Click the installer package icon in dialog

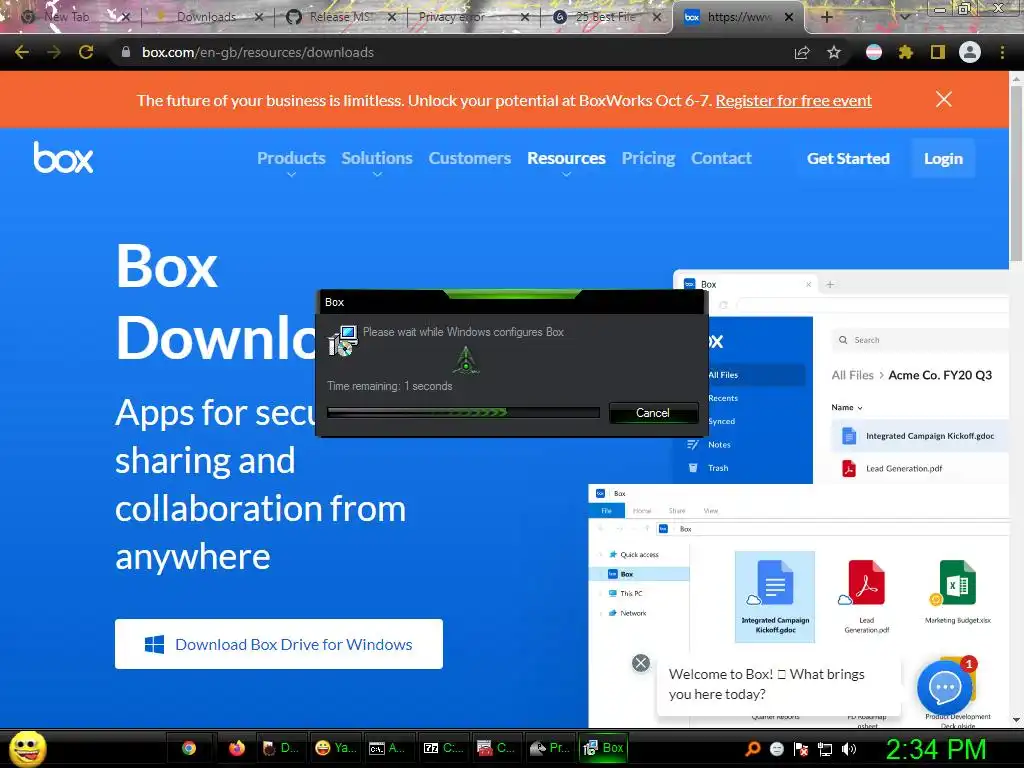pyautogui.click(x=342, y=341)
